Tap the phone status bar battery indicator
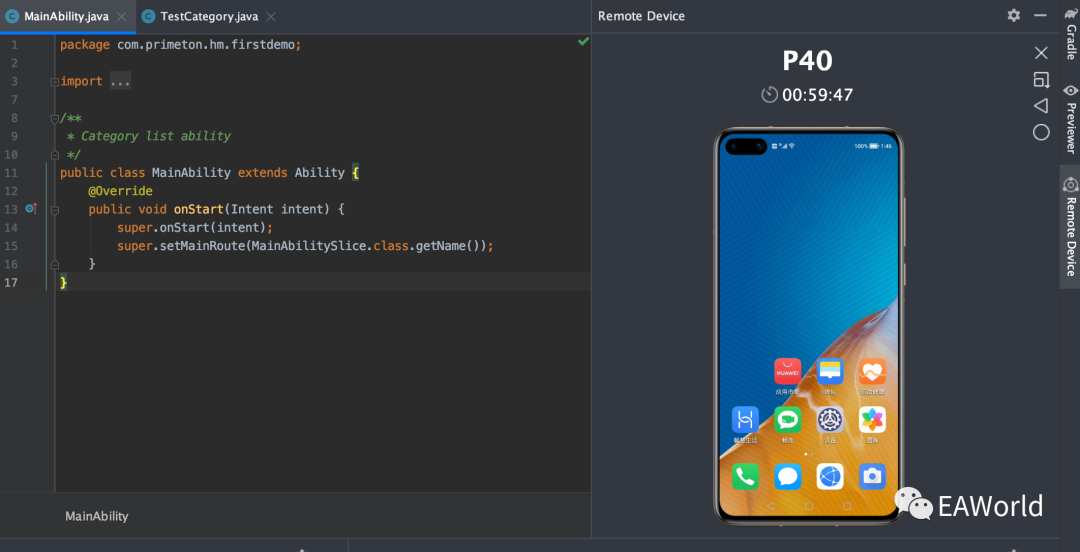The image size is (1080, 552). click(874, 146)
